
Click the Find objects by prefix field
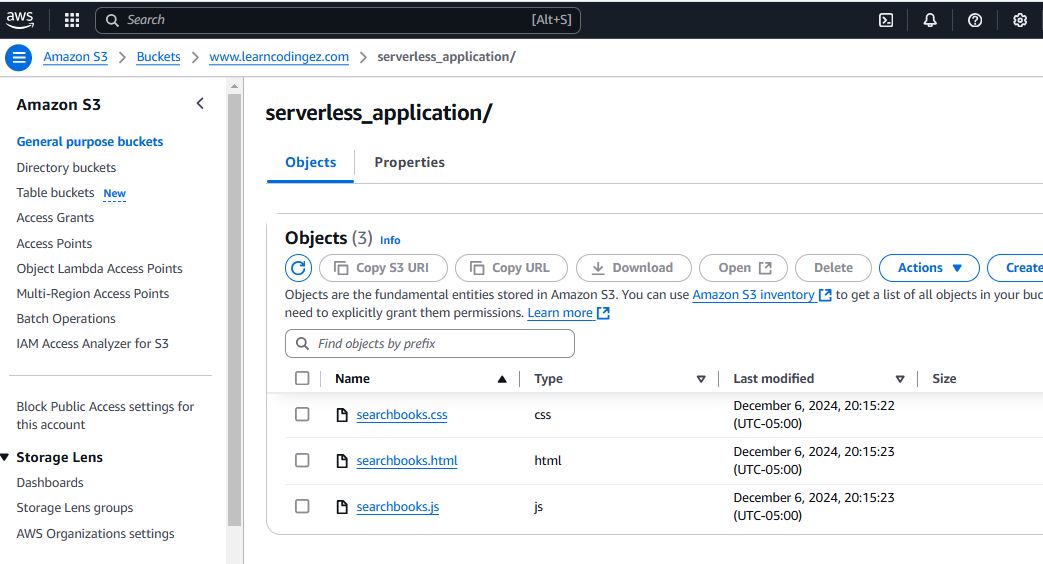pyautogui.click(x=430, y=343)
